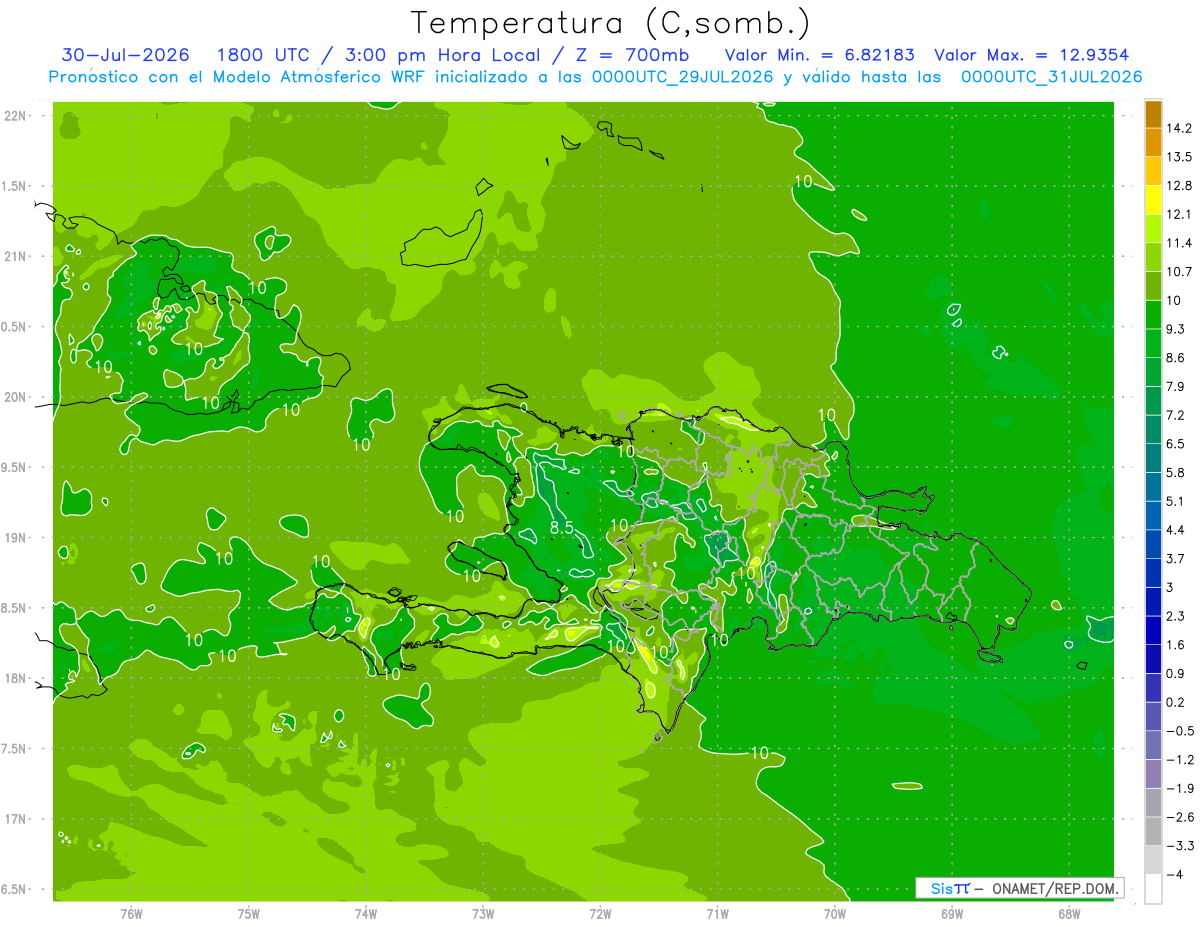The width and height of the screenshot is (1200, 927).
Task: Select 'Valor Max. = 12.9354' text
Action: point(1032,55)
